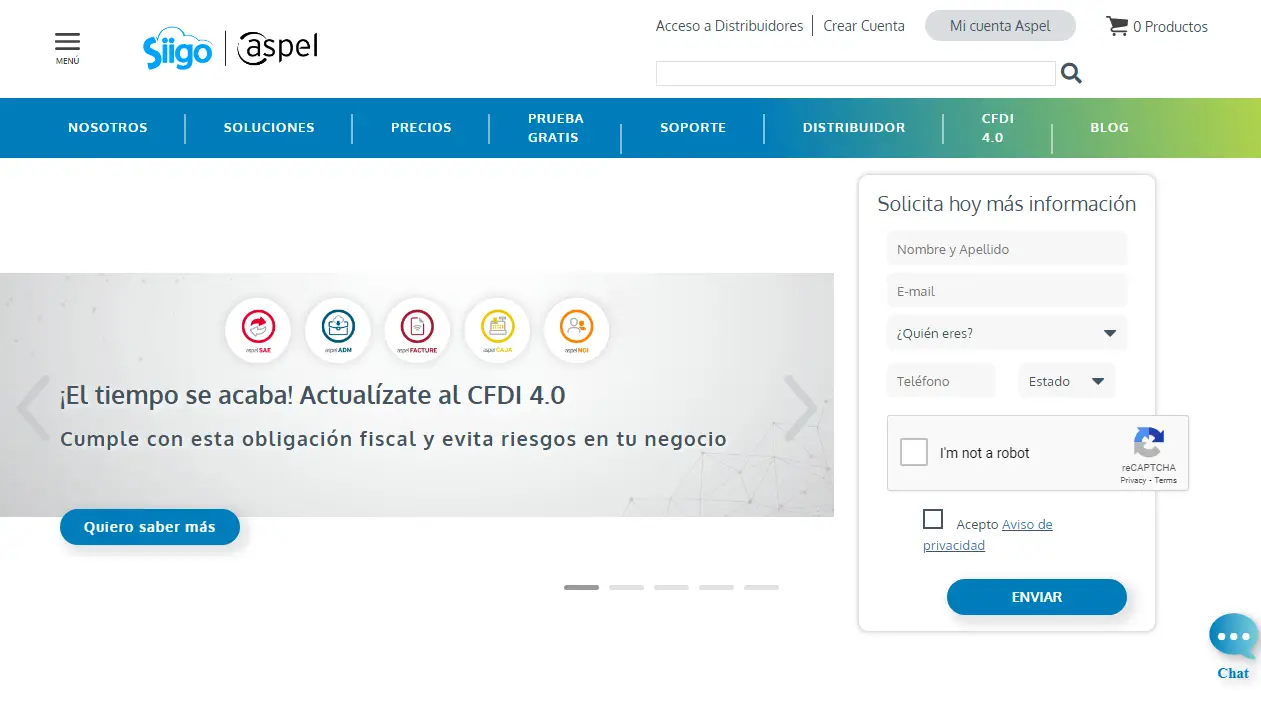1261x710 pixels.
Task: Click the Crear Cuenta link
Action: tap(864, 26)
